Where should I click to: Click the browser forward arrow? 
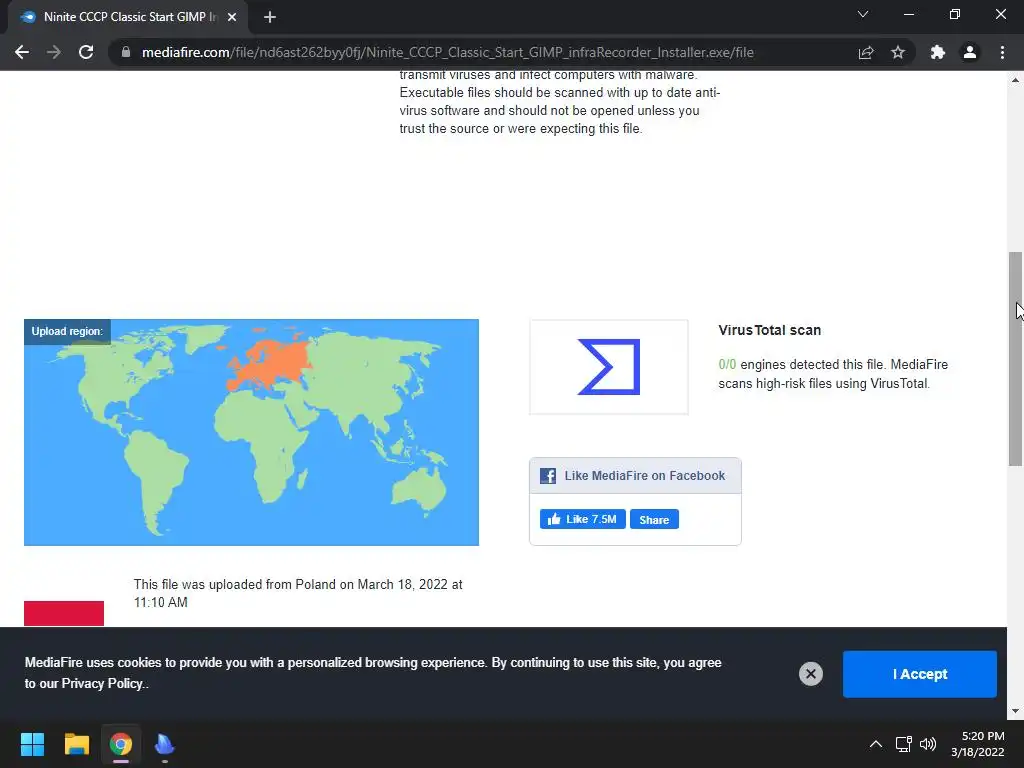point(54,52)
